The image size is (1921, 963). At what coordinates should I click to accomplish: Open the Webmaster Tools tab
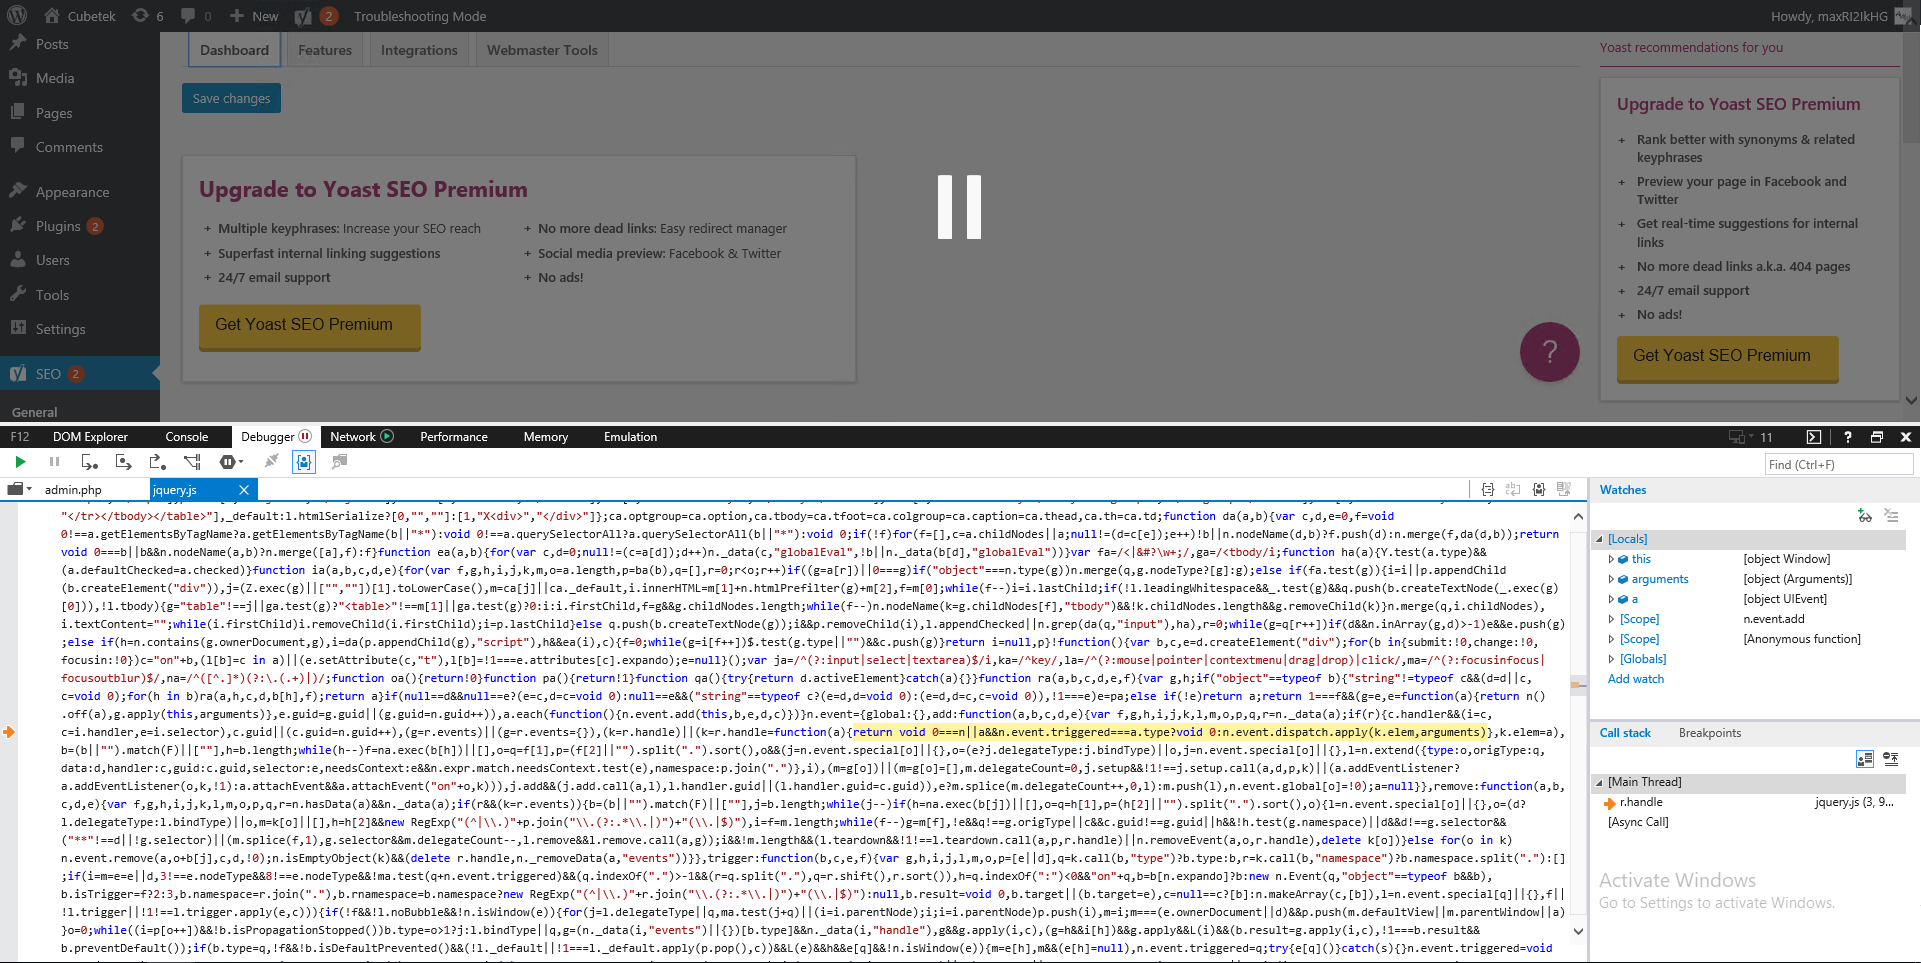click(x=542, y=50)
